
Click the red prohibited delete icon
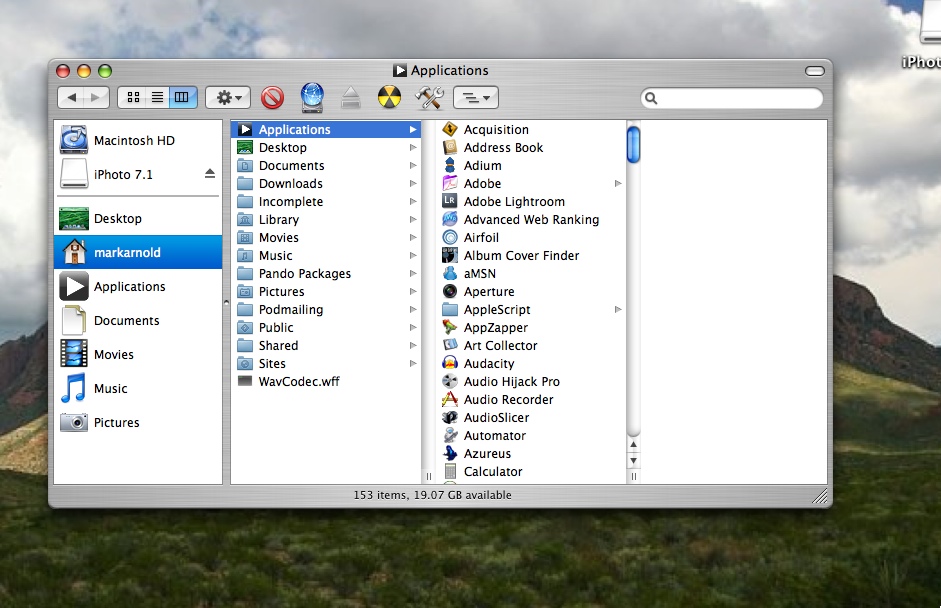272,97
